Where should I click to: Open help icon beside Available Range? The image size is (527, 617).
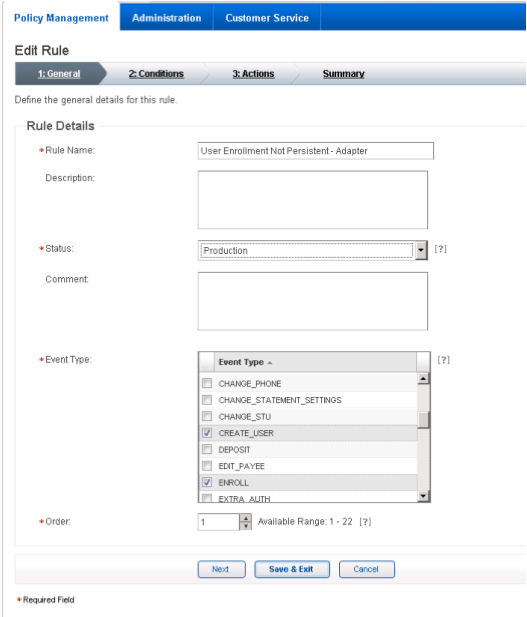(x=365, y=522)
